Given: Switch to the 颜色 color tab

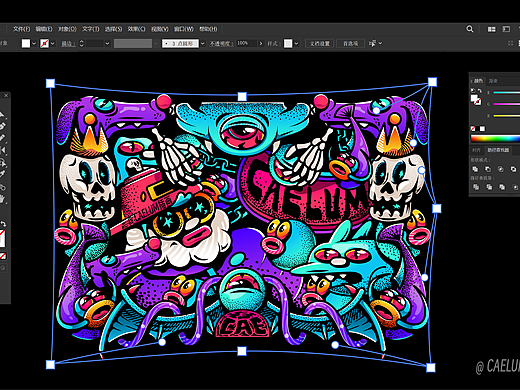Looking at the screenshot, I should tap(478, 81).
